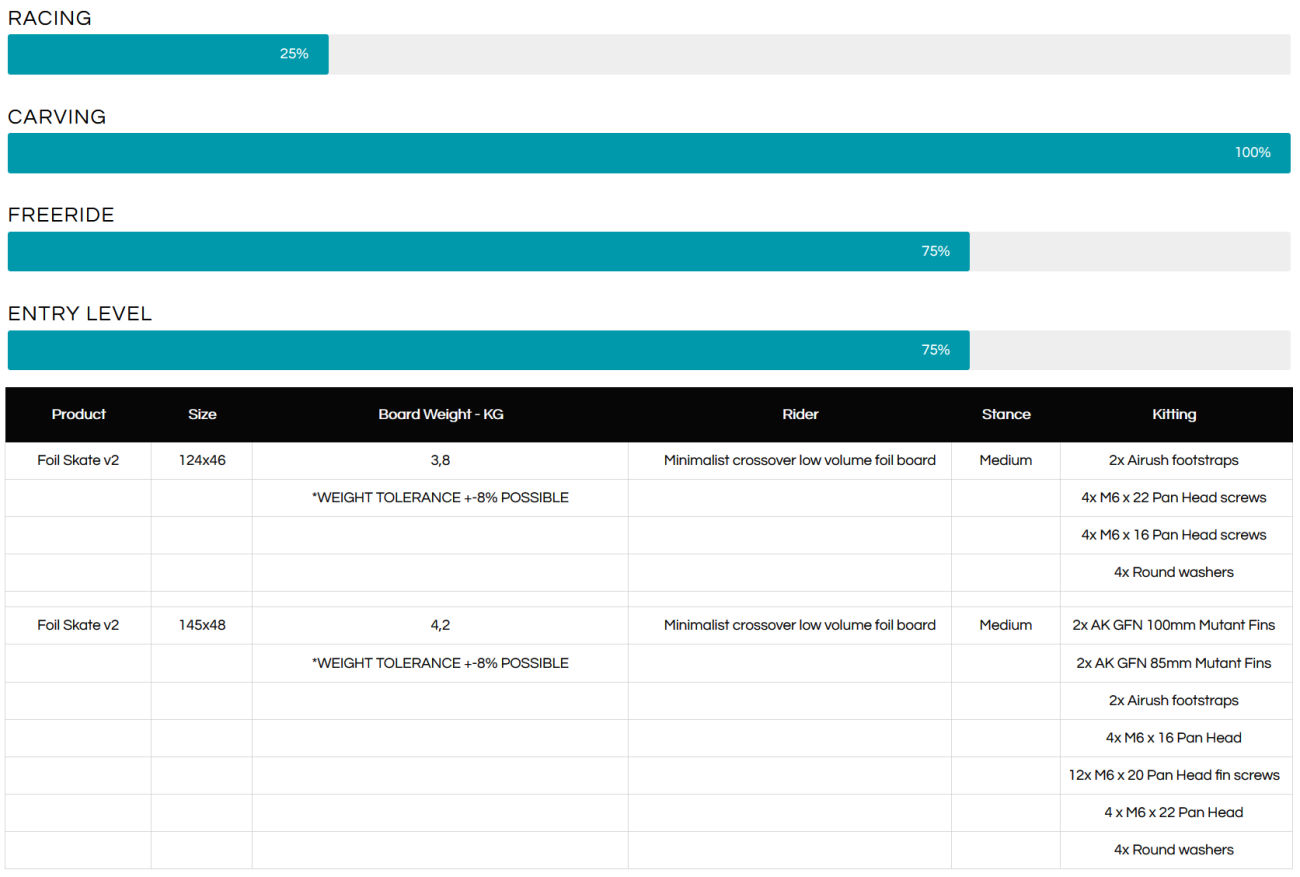Viewport: 1300px width, 877px height.
Task: Select the 4,2 board weight cell
Action: tap(440, 626)
